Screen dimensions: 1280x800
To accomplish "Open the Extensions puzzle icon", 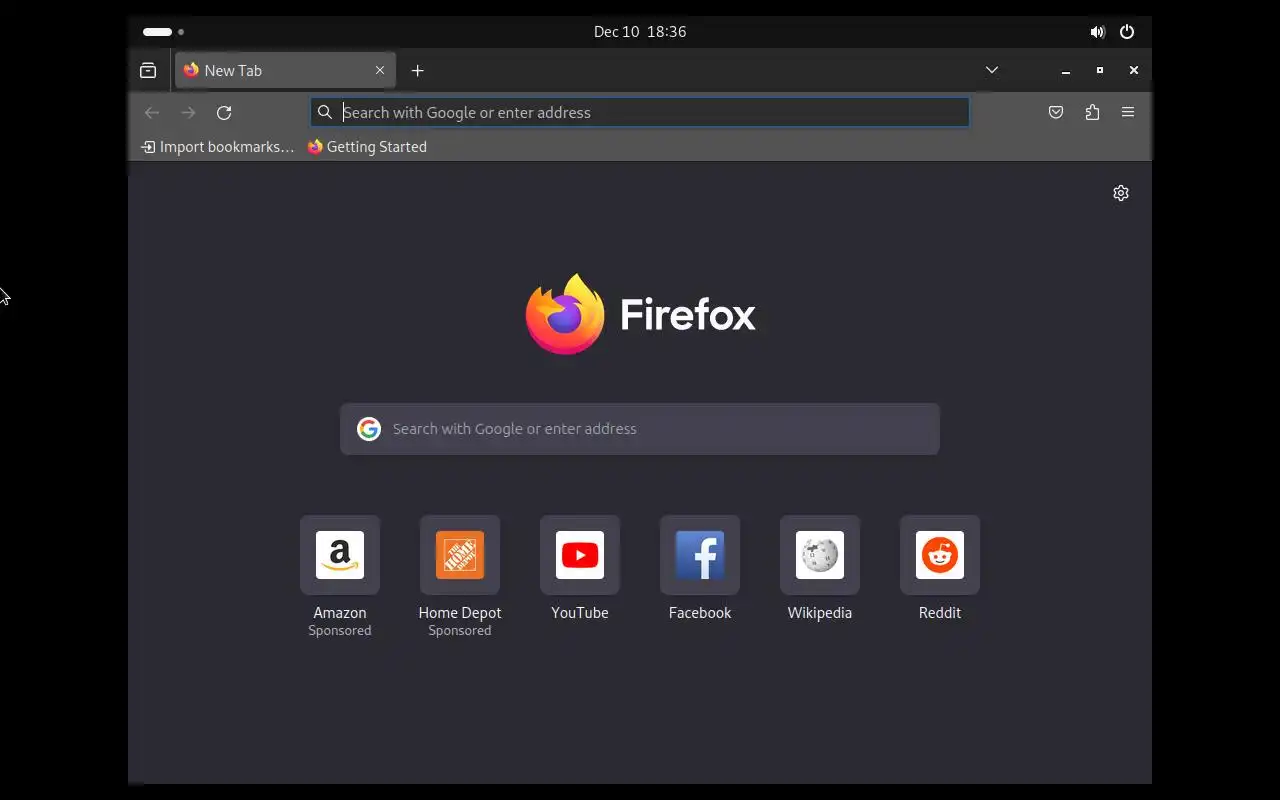I will coord(1092,112).
